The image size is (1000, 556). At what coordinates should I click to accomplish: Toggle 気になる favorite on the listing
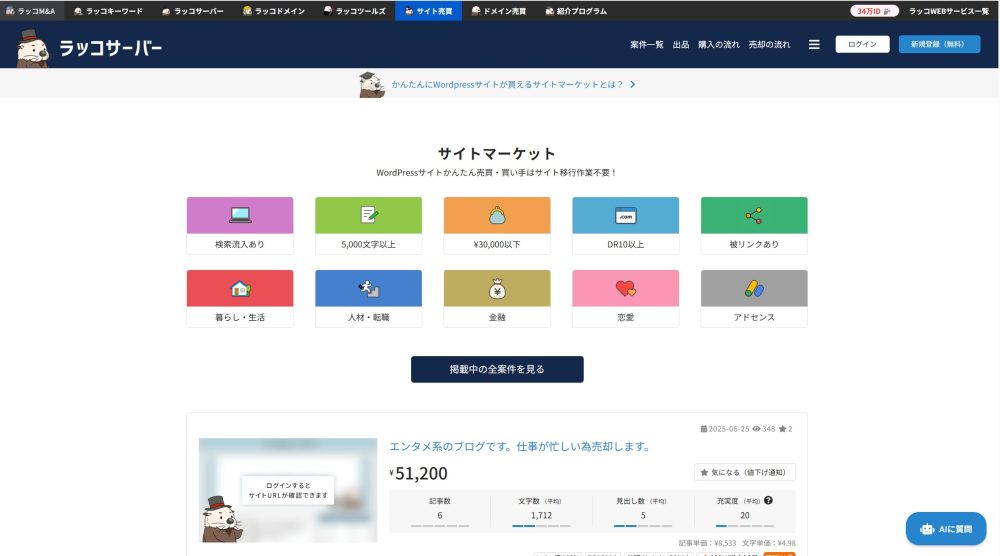point(745,472)
